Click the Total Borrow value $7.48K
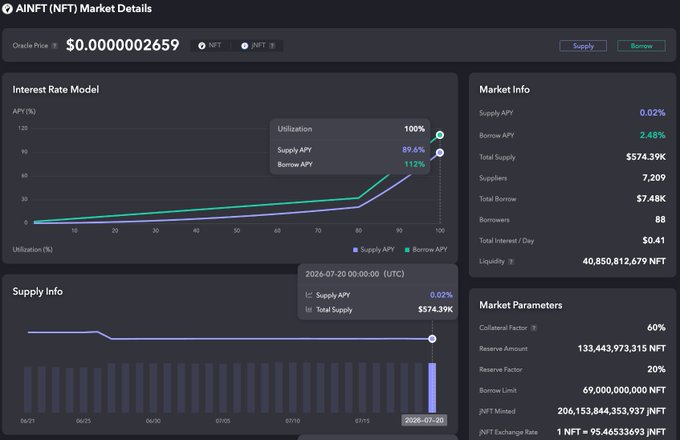 (651, 199)
